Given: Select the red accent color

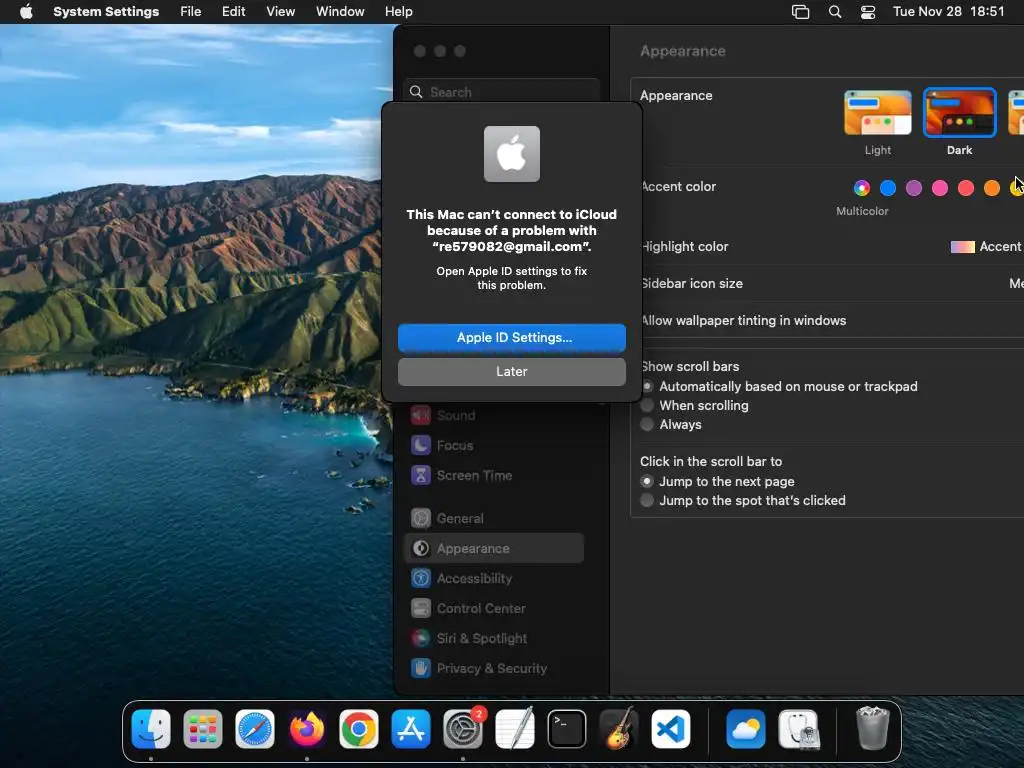Looking at the screenshot, I should point(965,188).
